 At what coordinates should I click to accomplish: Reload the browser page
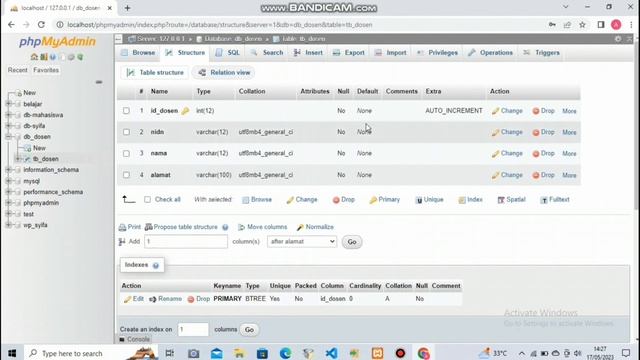point(41,24)
